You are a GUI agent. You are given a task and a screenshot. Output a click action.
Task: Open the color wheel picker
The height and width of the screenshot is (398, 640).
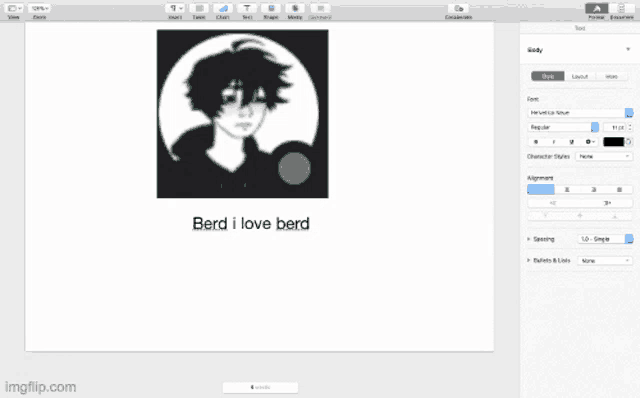629,142
